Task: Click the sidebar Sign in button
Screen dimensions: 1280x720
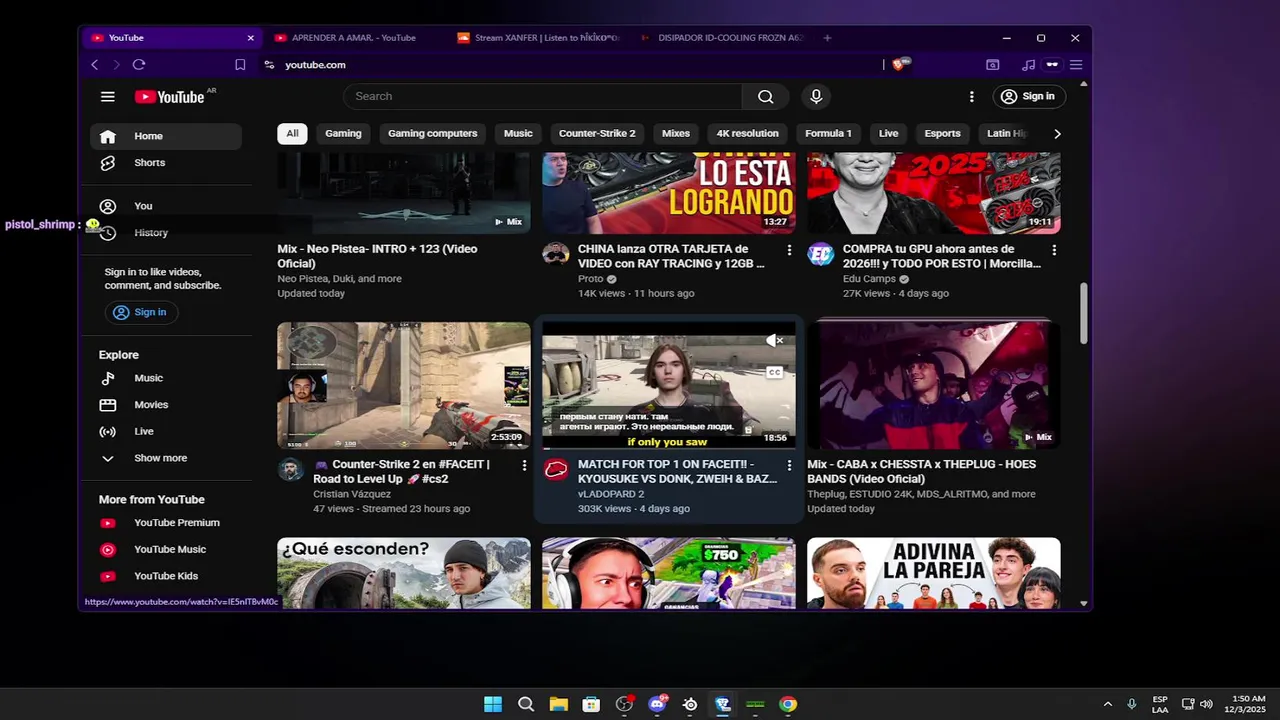Action: click(141, 312)
